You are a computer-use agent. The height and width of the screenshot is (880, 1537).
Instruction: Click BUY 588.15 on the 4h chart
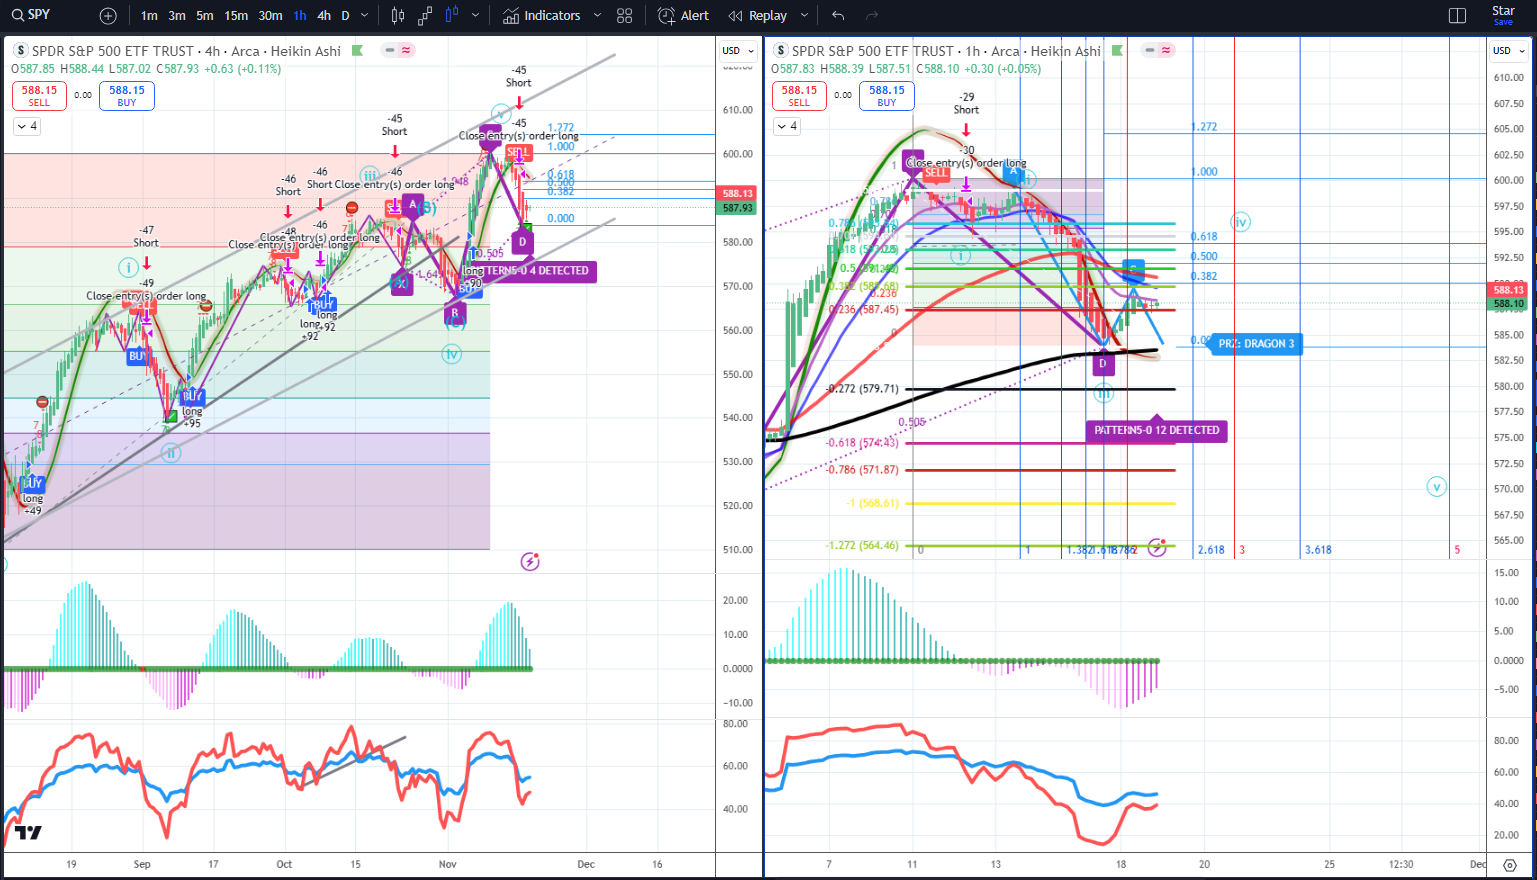[x=127, y=96]
